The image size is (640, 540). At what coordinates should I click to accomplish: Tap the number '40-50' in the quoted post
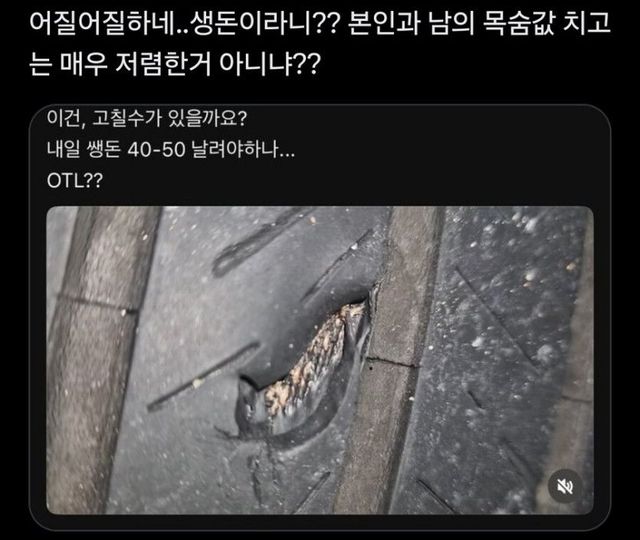click(x=156, y=150)
